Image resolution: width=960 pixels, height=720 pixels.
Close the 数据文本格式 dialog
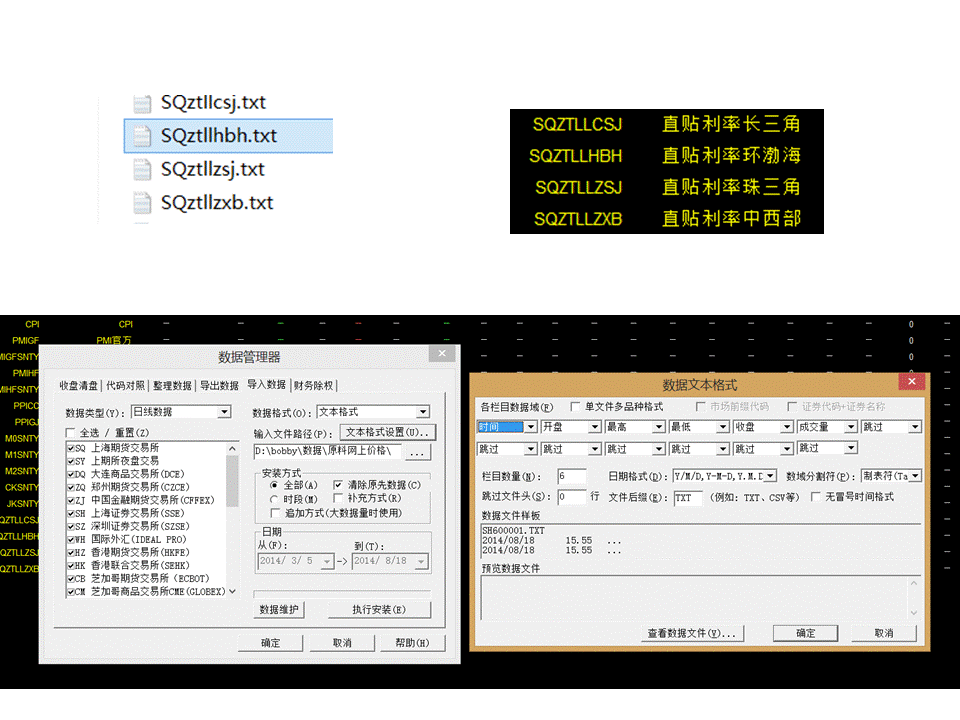click(910, 383)
